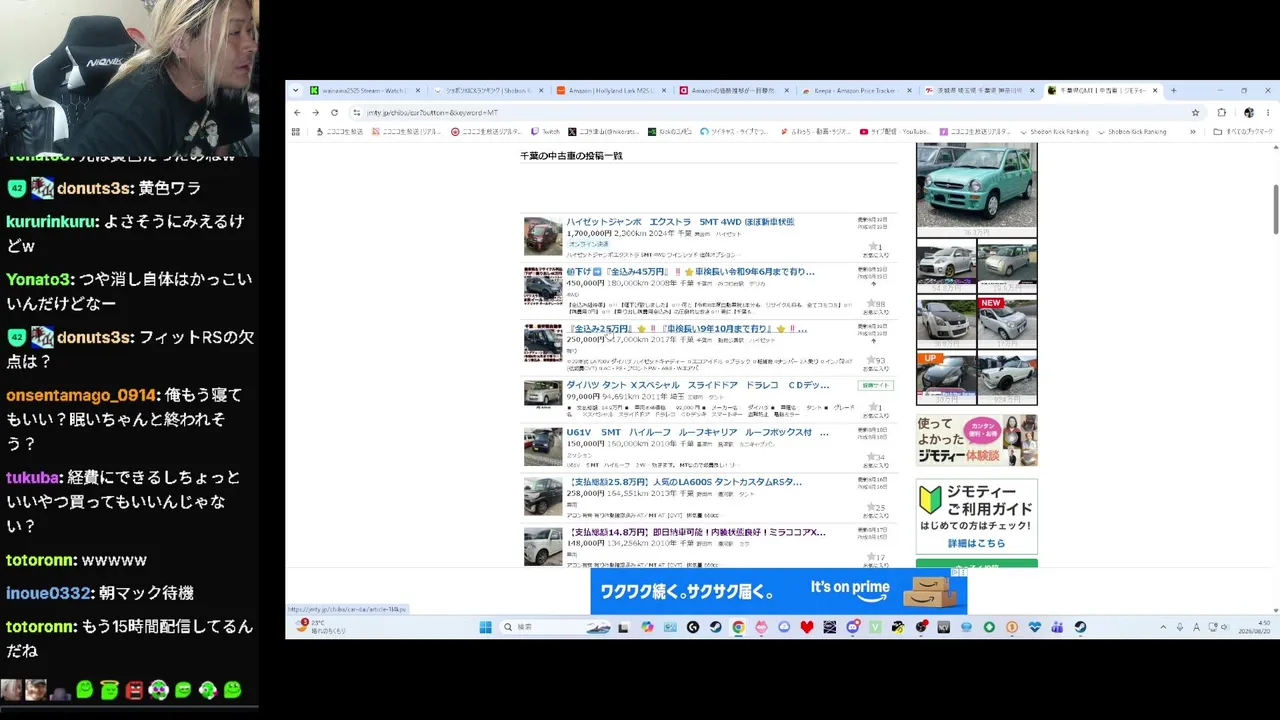Open the ハイゼットジャンボ listing thumbnail photo

pyautogui.click(x=543, y=236)
